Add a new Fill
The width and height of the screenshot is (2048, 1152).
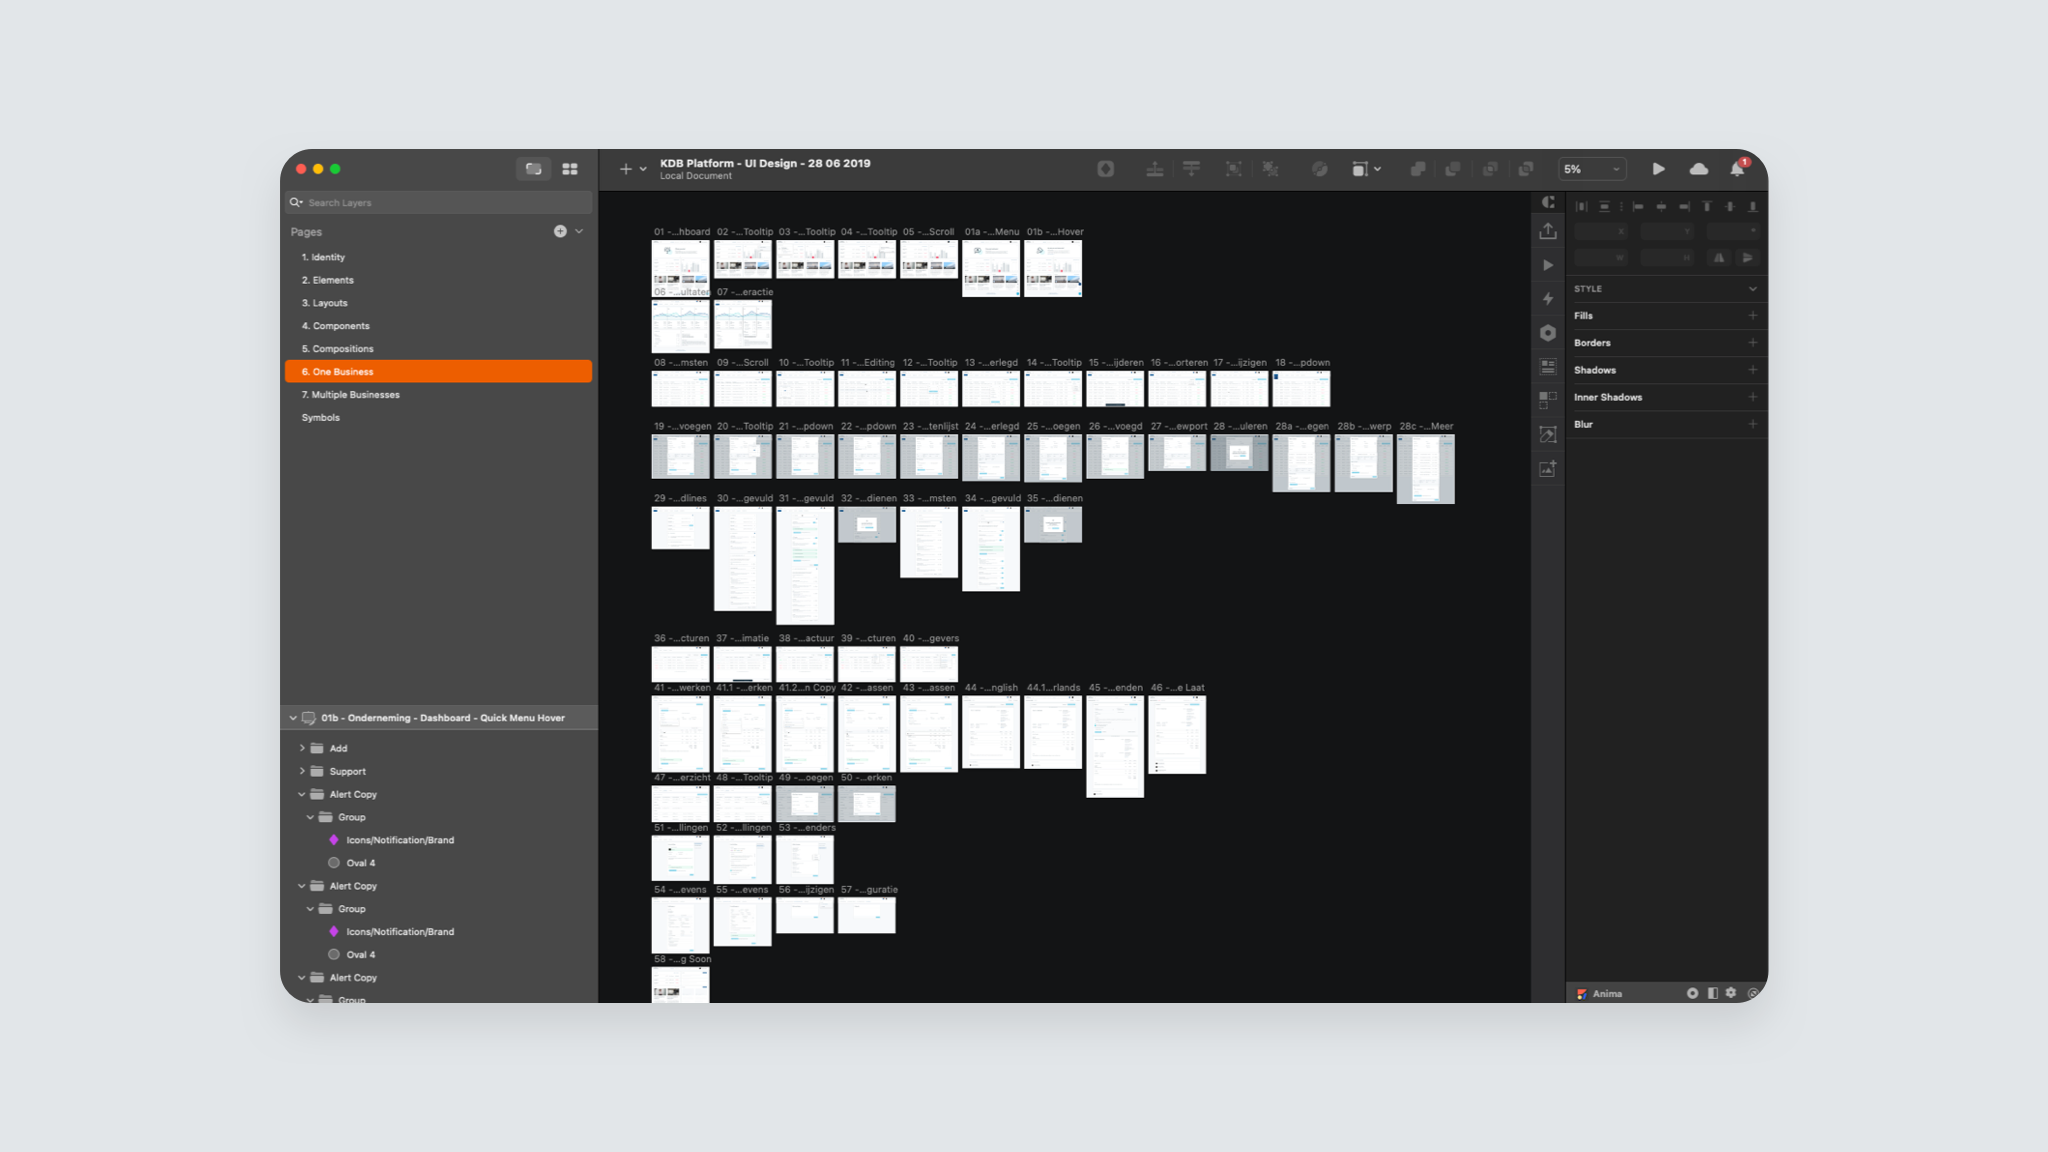(x=1752, y=316)
